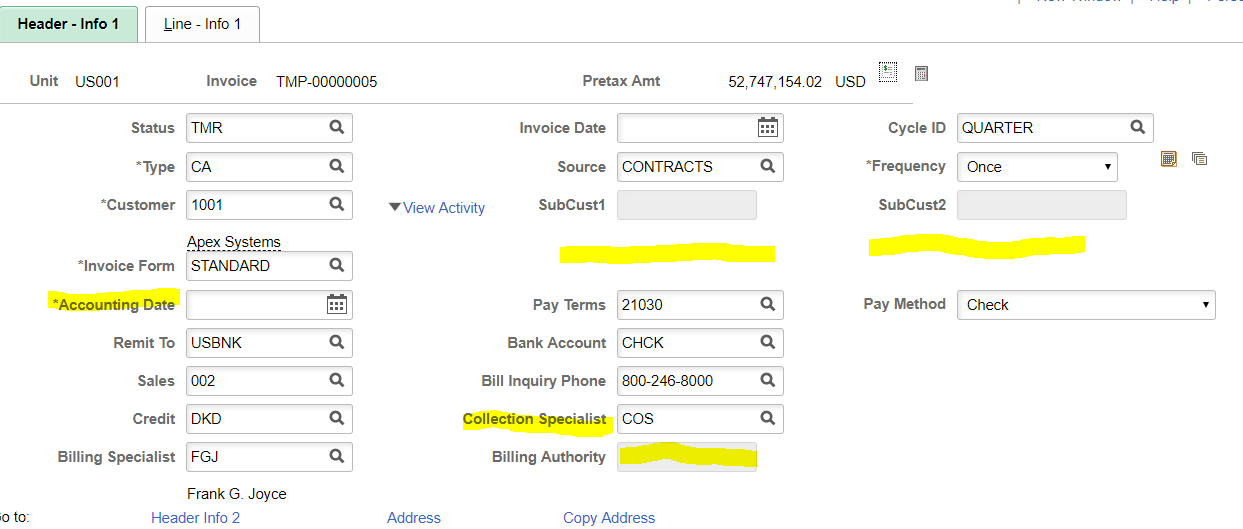Click the copy pages icon beside Frequency
1243x529 pixels.
tap(1200, 159)
